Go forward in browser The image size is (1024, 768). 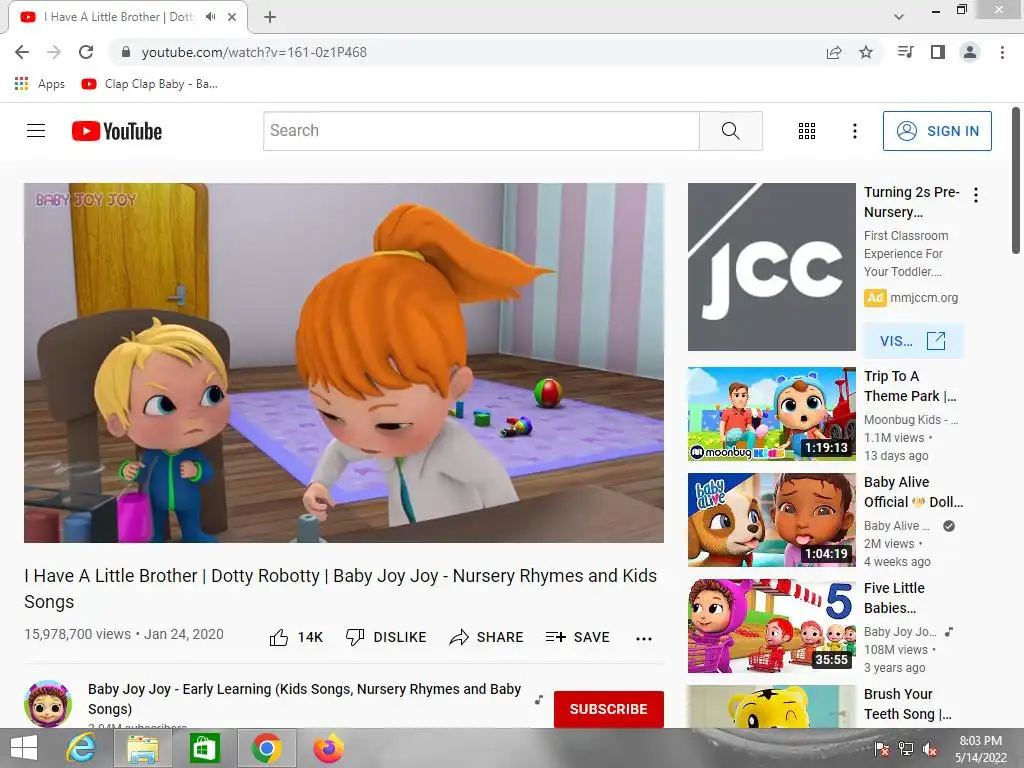point(54,52)
